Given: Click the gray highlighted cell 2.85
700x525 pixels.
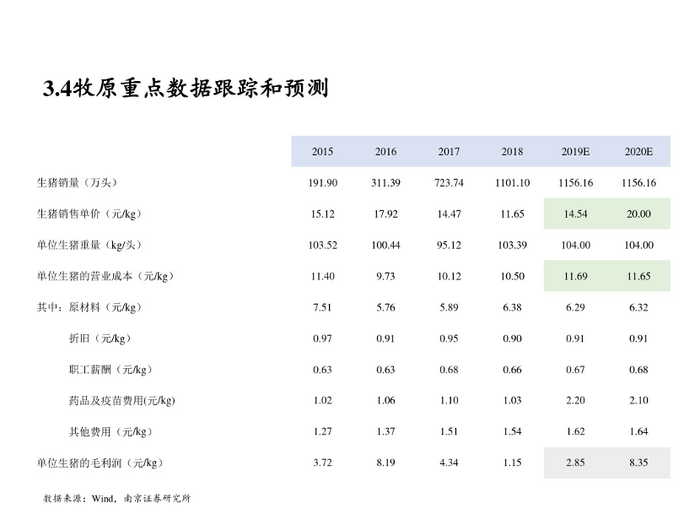Looking at the screenshot, I should tap(575, 462).
